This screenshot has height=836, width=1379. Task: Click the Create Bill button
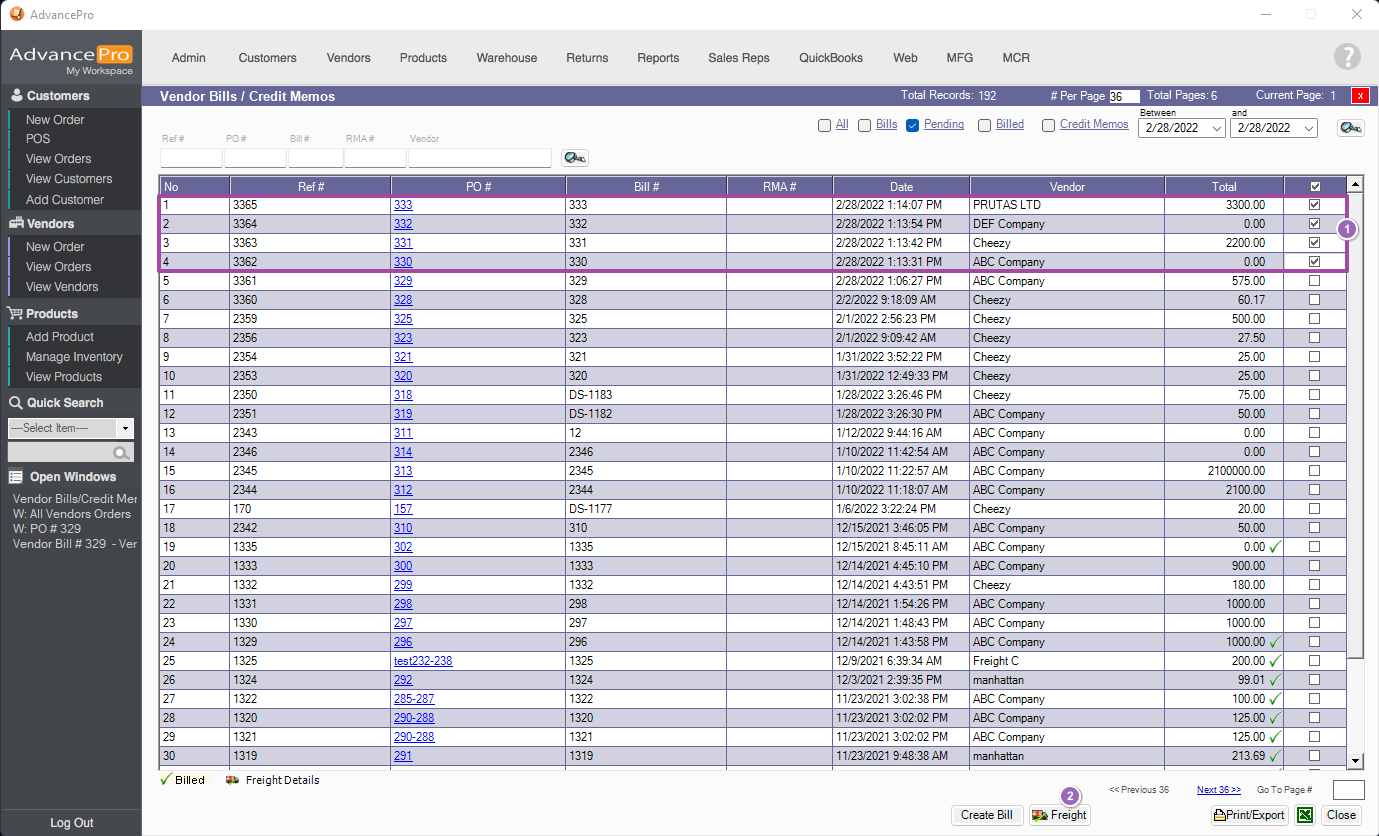click(x=986, y=815)
